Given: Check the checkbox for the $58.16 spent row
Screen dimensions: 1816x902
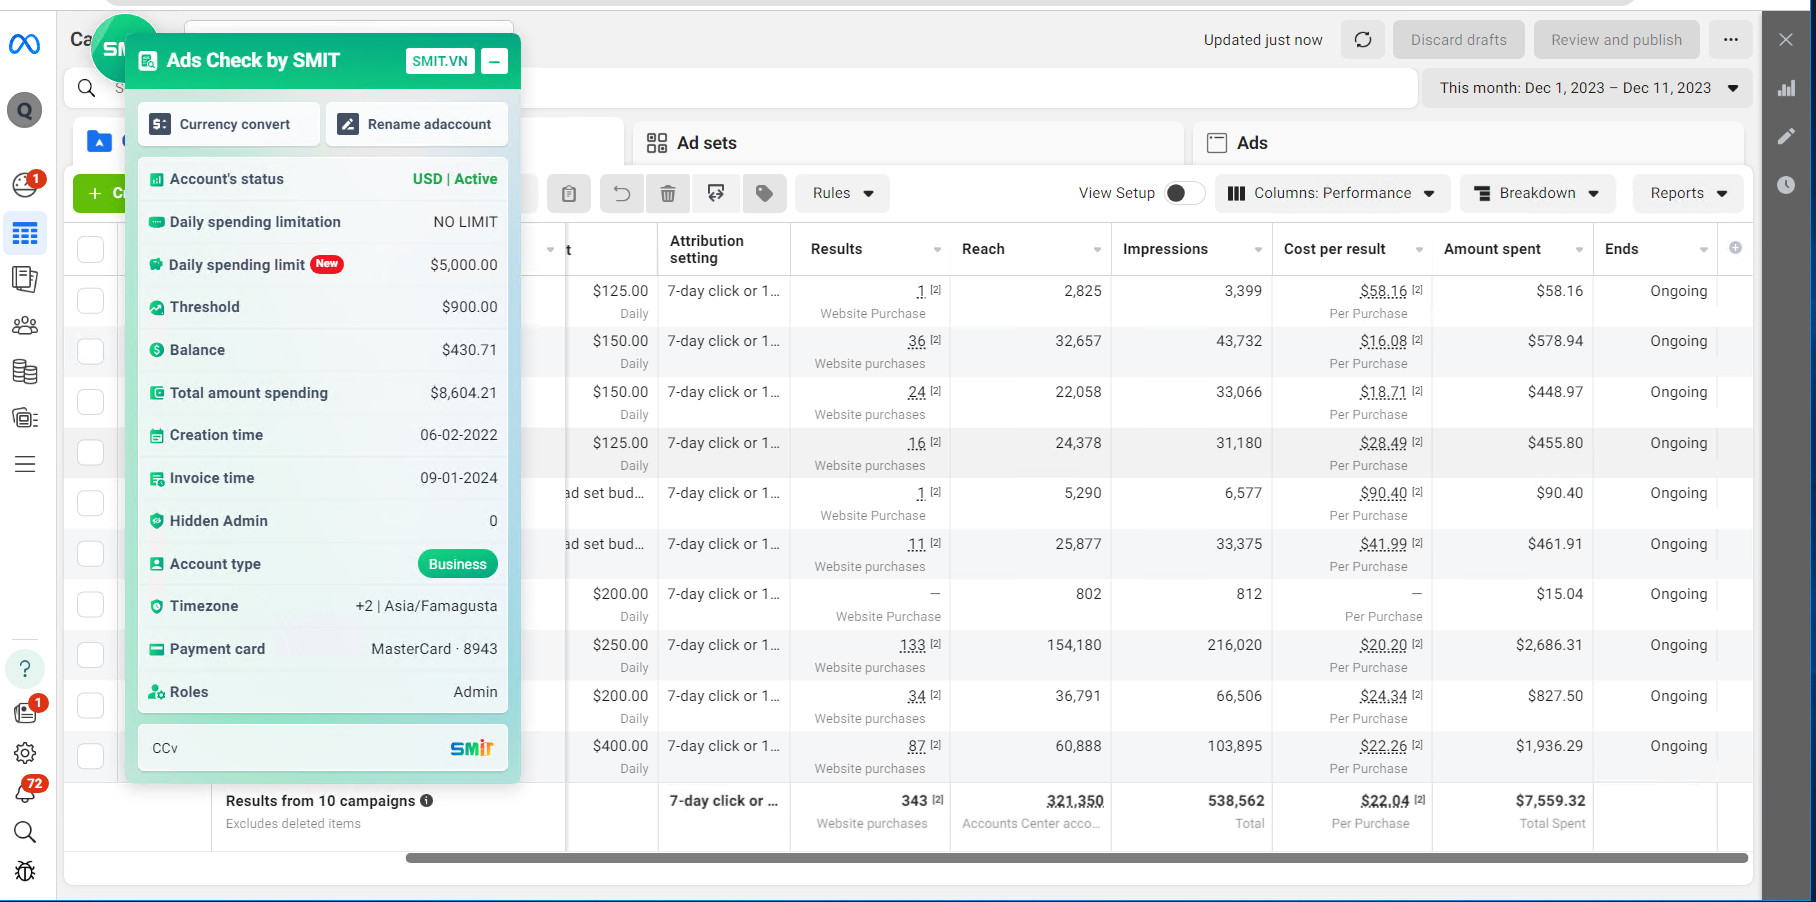Looking at the screenshot, I should 90,301.
